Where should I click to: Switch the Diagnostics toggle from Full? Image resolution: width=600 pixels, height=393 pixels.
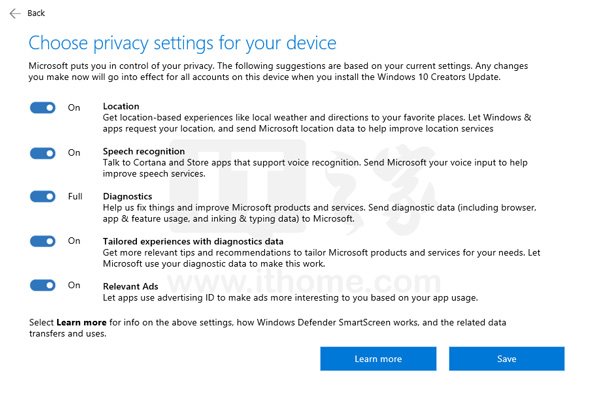[x=43, y=196]
